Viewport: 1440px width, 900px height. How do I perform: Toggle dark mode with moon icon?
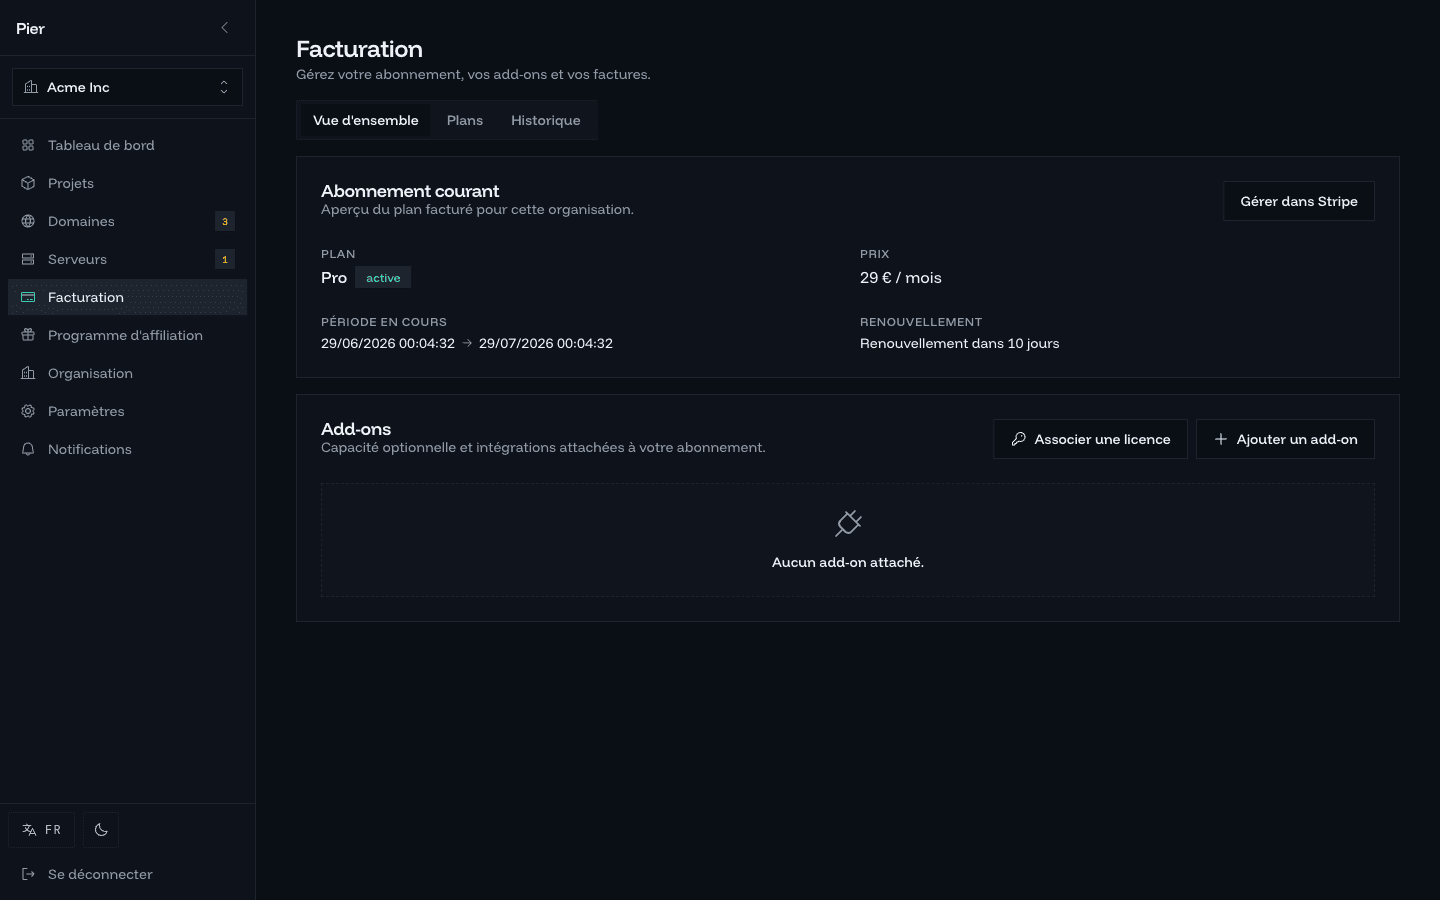(x=101, y=830)
